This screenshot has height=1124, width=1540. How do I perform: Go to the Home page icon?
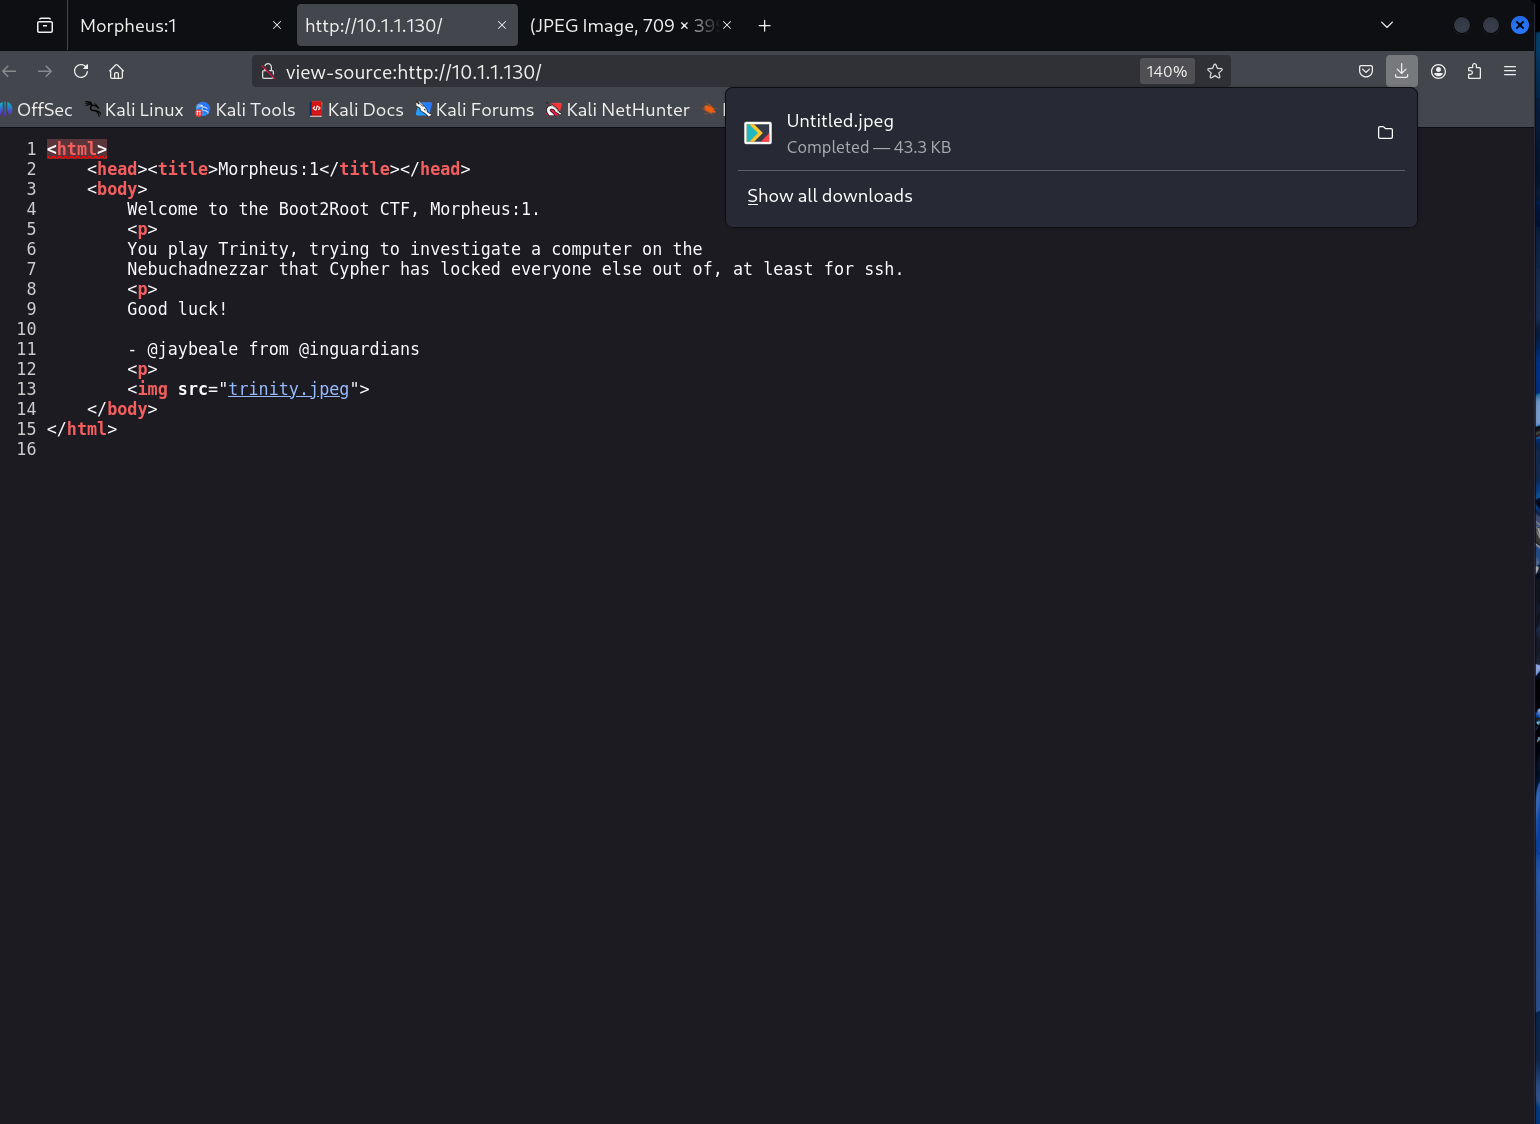point(117,71)
